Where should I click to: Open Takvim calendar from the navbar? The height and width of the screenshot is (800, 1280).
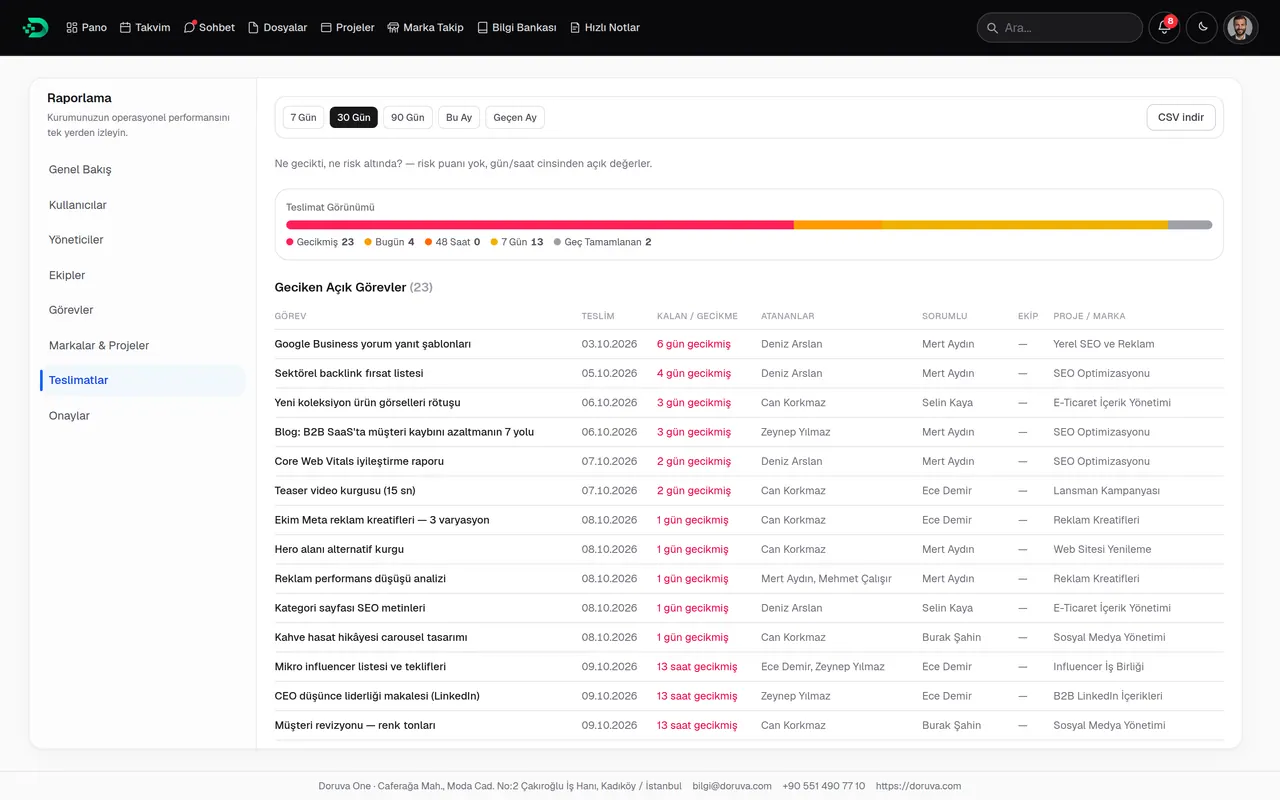pyautogui.click(x=145, y=27)
